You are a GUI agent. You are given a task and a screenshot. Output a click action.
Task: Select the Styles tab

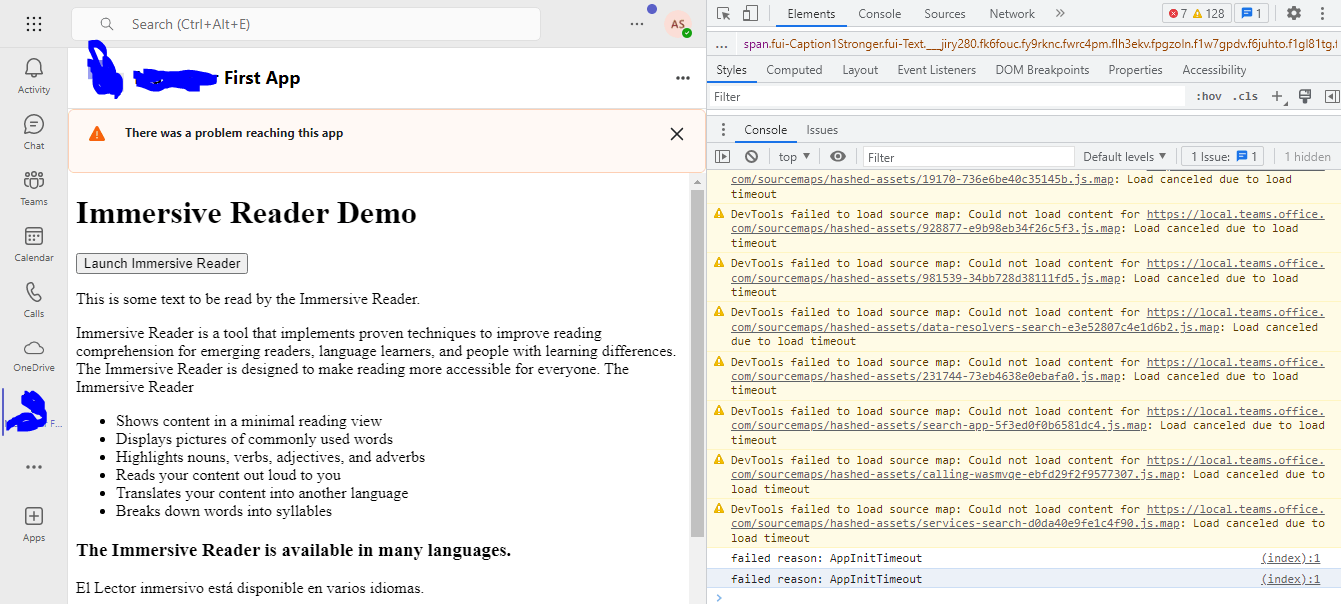[x=731, y=70]
